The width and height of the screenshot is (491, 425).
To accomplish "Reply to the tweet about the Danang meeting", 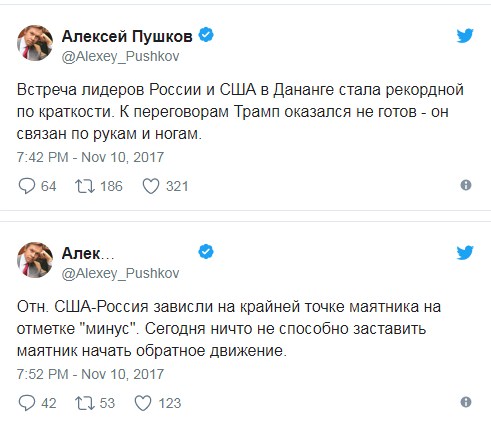I will [27, 186].
